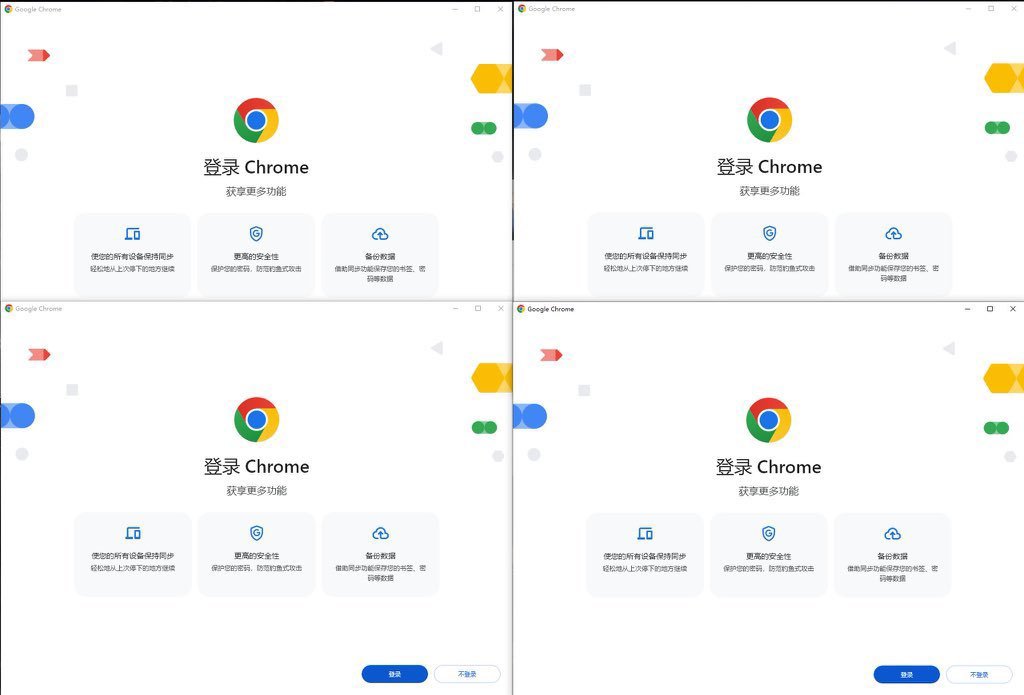1024x695 pixels.
Task: Click the cloud backup icon in the bottom-right window
Action: pos(892,534)
